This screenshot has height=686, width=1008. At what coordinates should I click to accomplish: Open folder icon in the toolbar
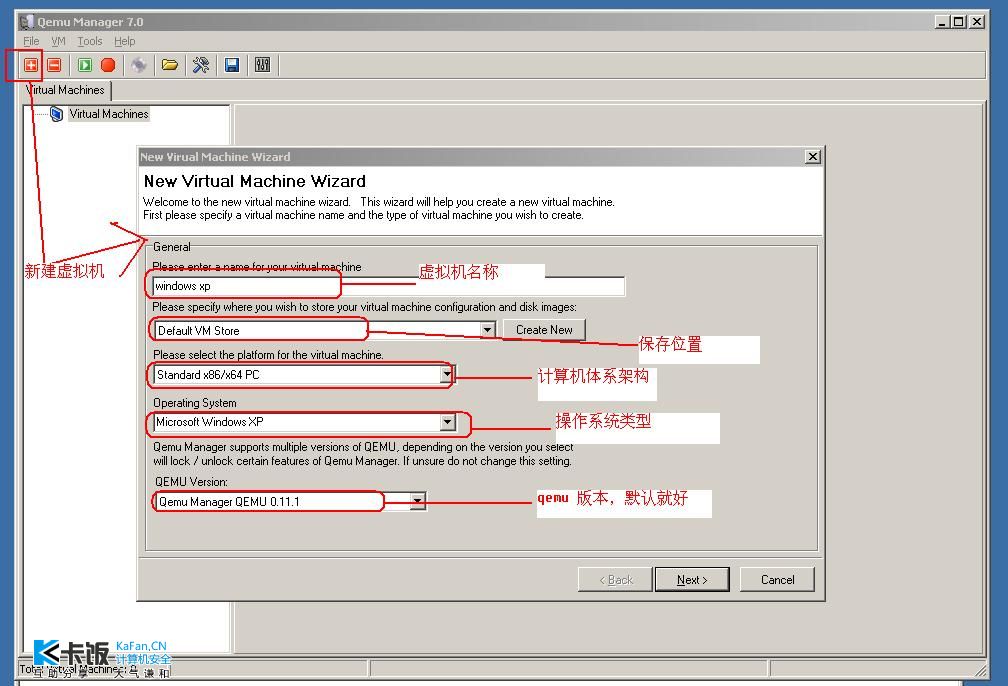[x=170, y=65]
